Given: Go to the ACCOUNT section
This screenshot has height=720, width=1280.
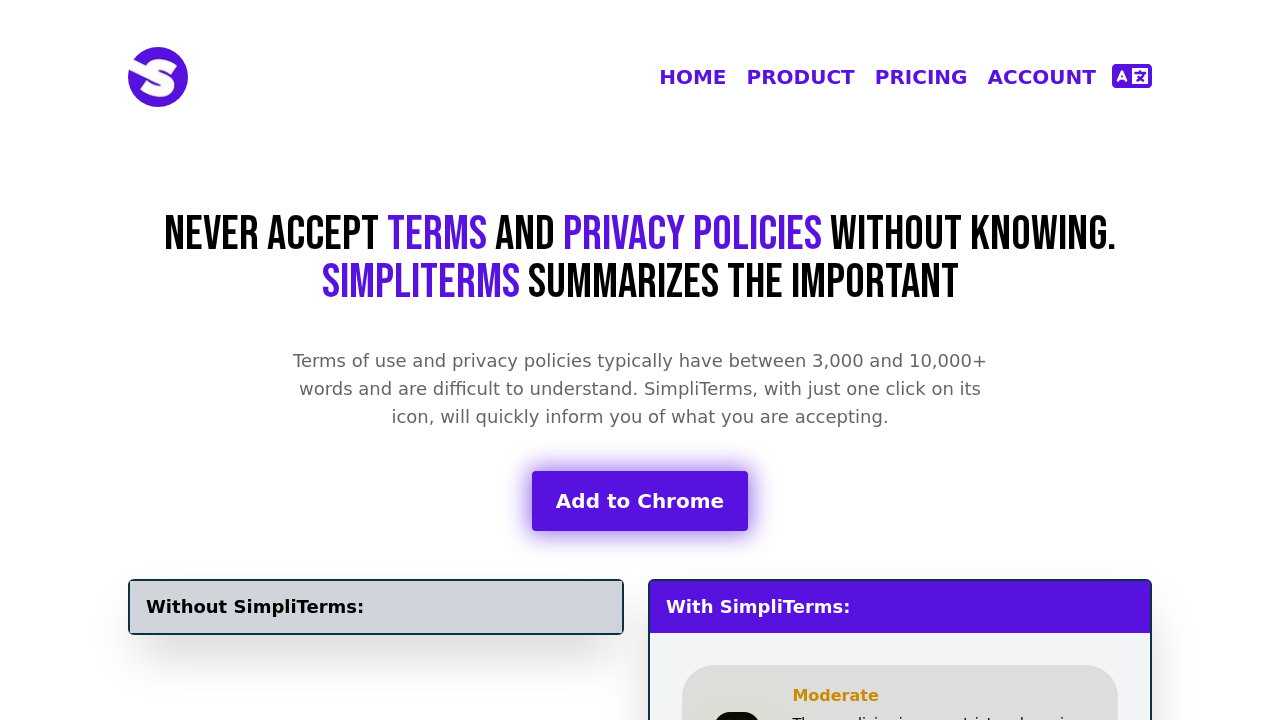Looking at the screenshot, I should (1041, 75).
